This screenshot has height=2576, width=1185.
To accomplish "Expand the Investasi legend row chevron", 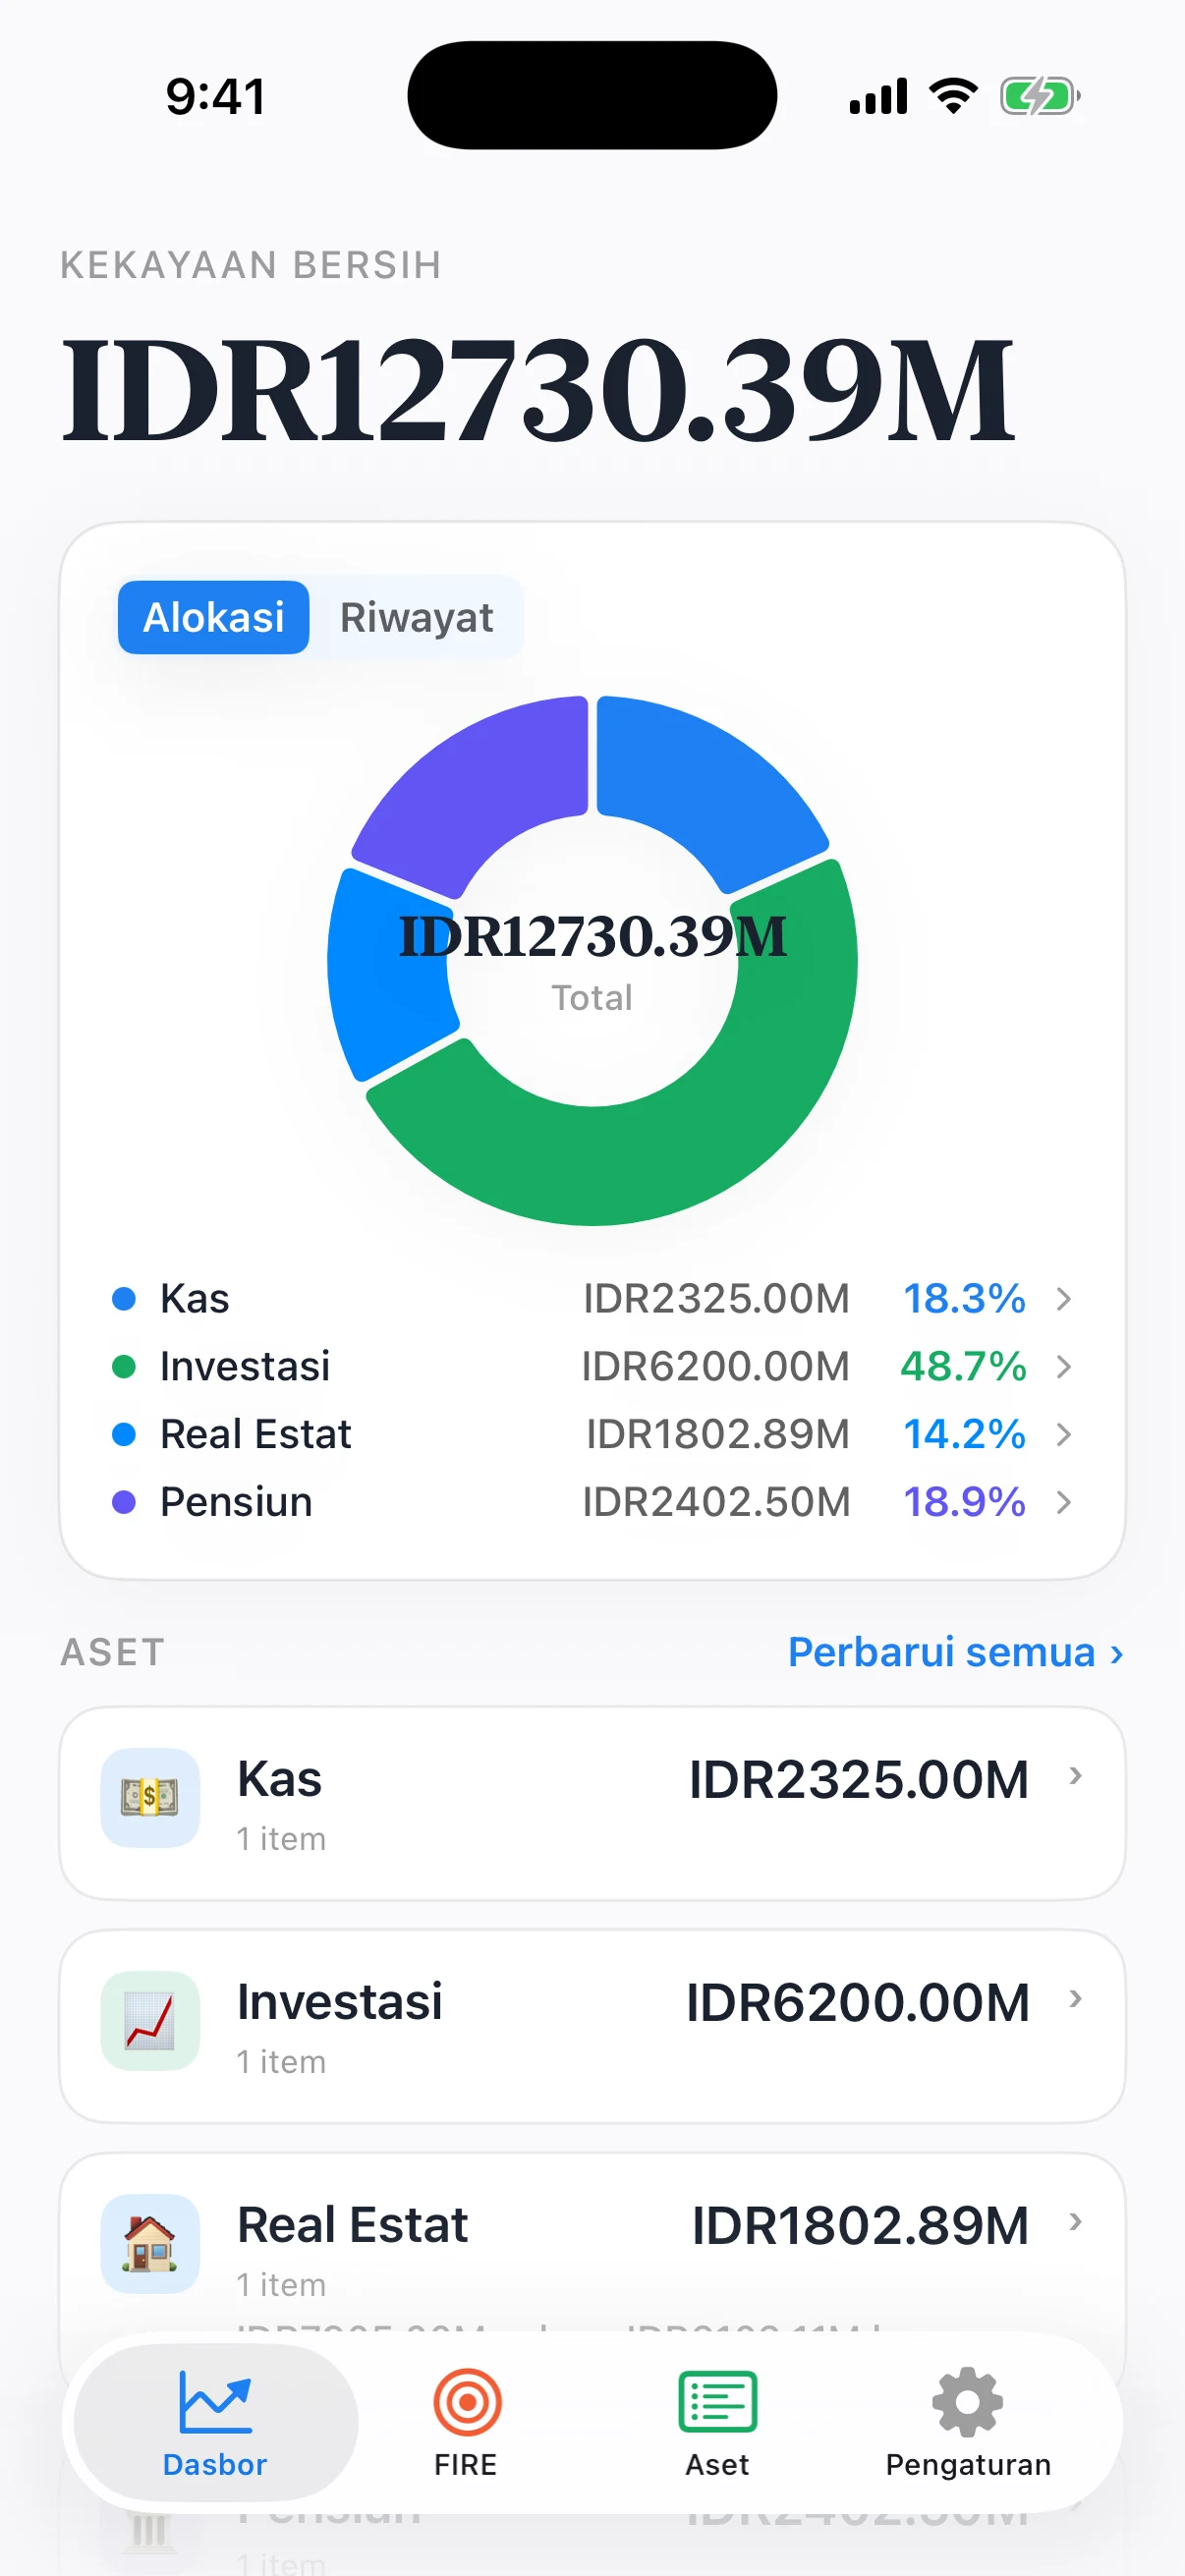I will click(x=1064, y=1366).
